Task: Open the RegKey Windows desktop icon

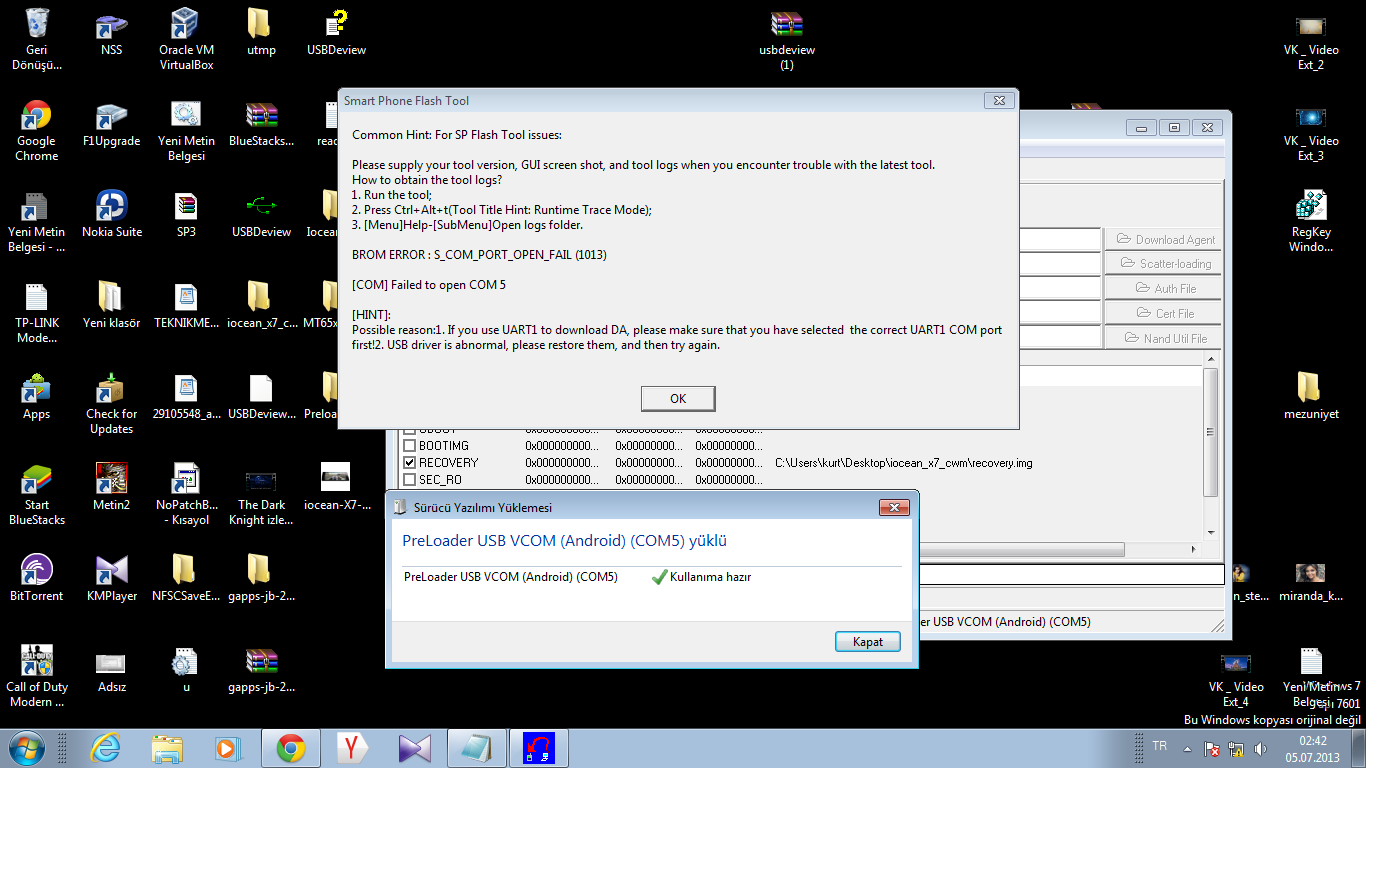Action: pyautogui.click(x=1311, y=221)
